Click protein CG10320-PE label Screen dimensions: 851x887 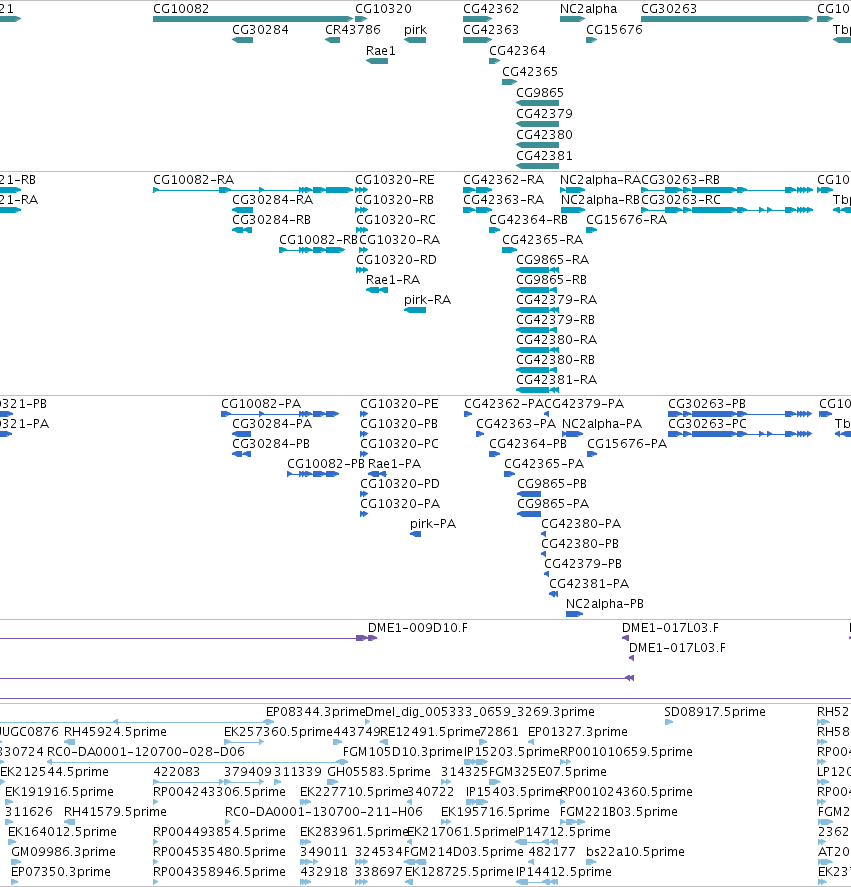point(399,403)
